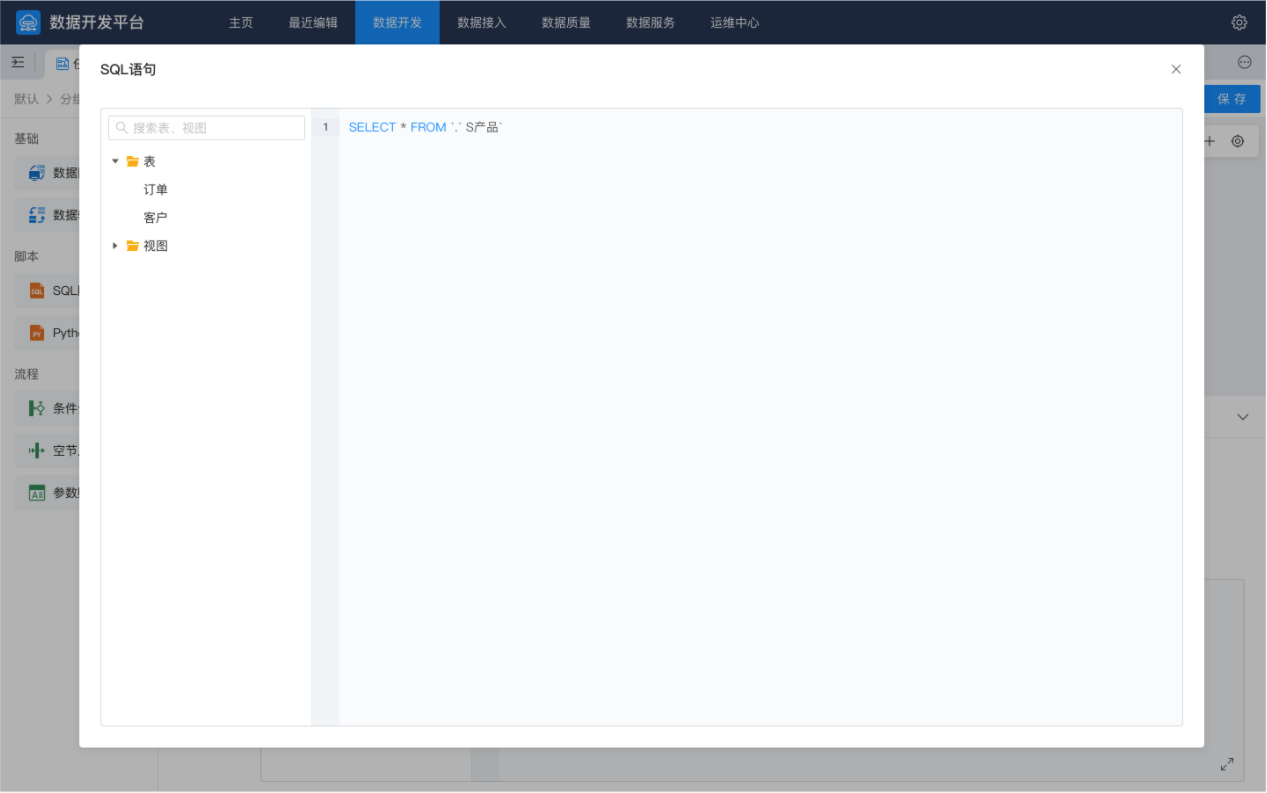Click the platform cloud logo icon

[29, 22]
